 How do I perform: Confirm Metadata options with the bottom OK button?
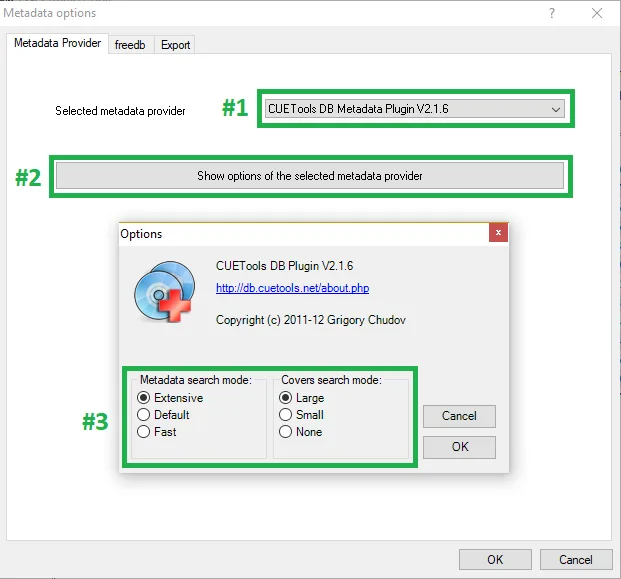point(495,560)
